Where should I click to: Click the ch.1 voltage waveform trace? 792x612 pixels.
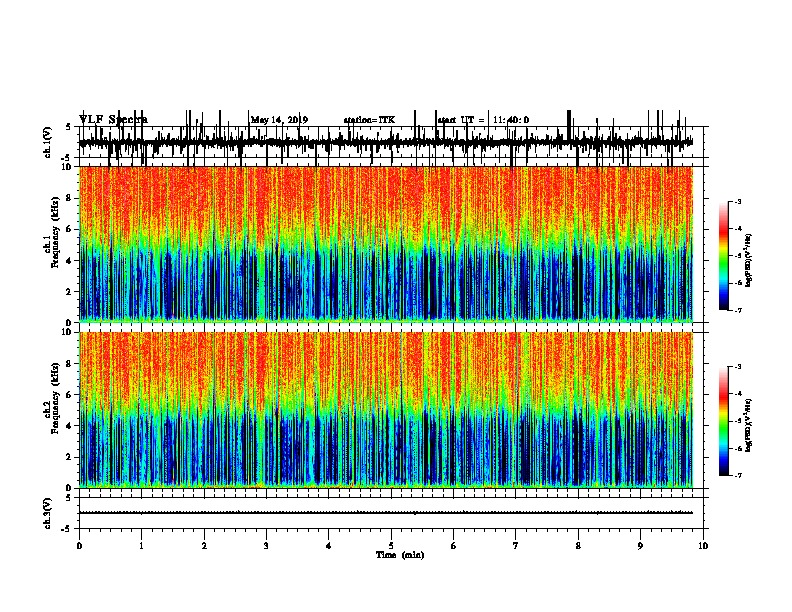point(385,142)
